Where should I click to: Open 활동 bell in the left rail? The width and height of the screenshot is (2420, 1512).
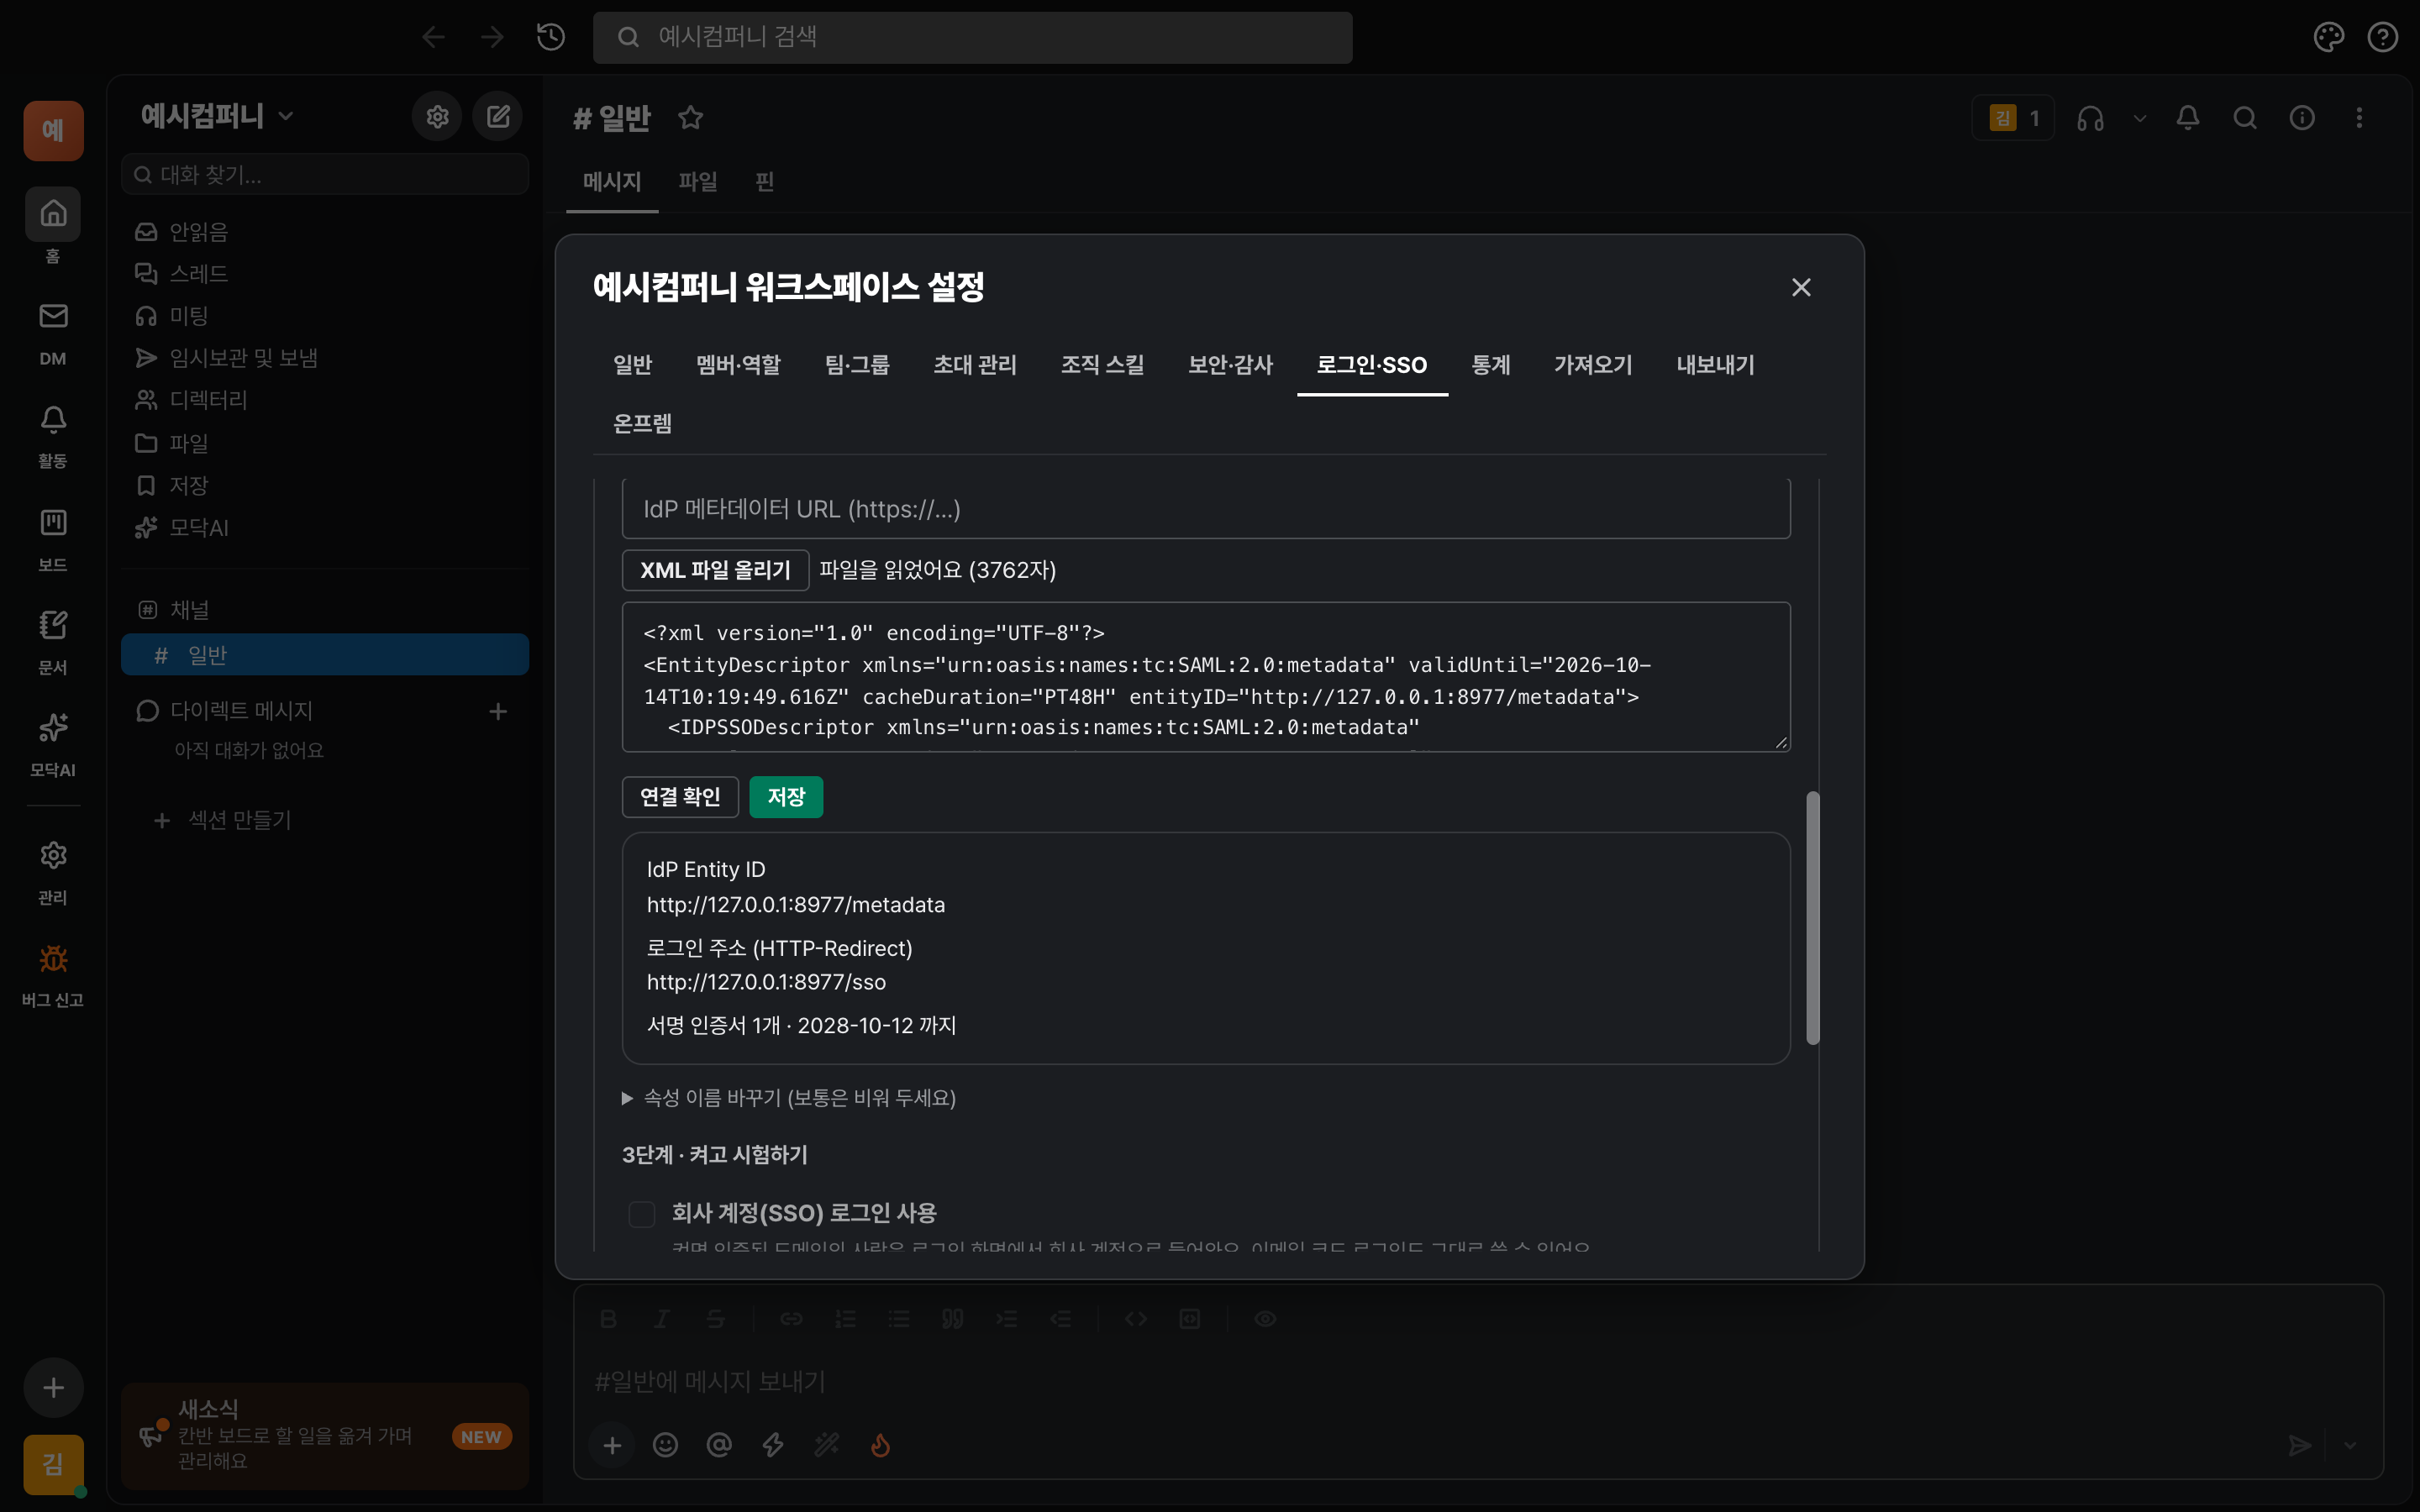point(53,436)
